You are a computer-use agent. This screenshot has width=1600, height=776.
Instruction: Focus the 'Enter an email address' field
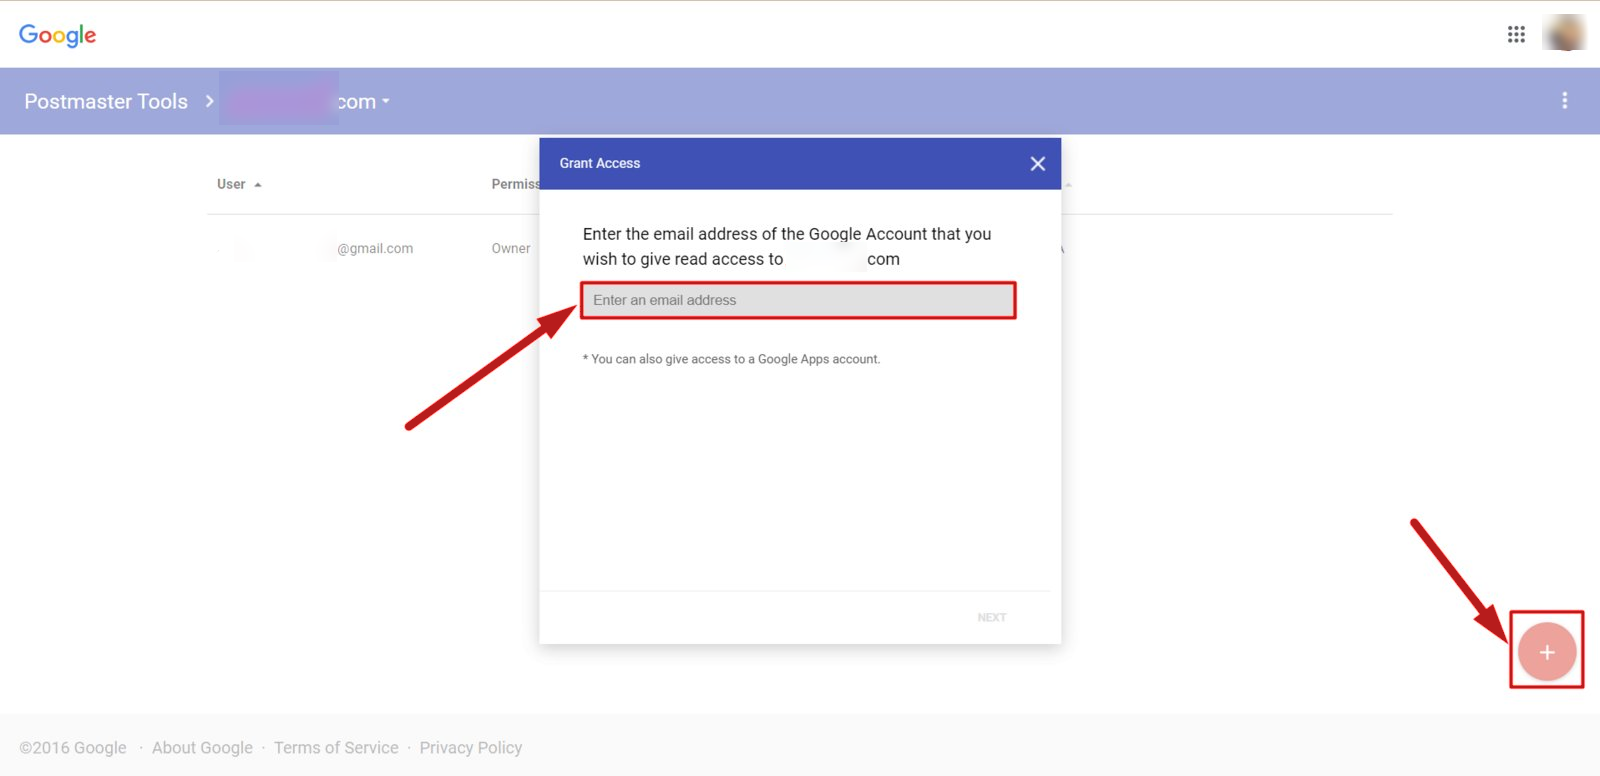798,300
